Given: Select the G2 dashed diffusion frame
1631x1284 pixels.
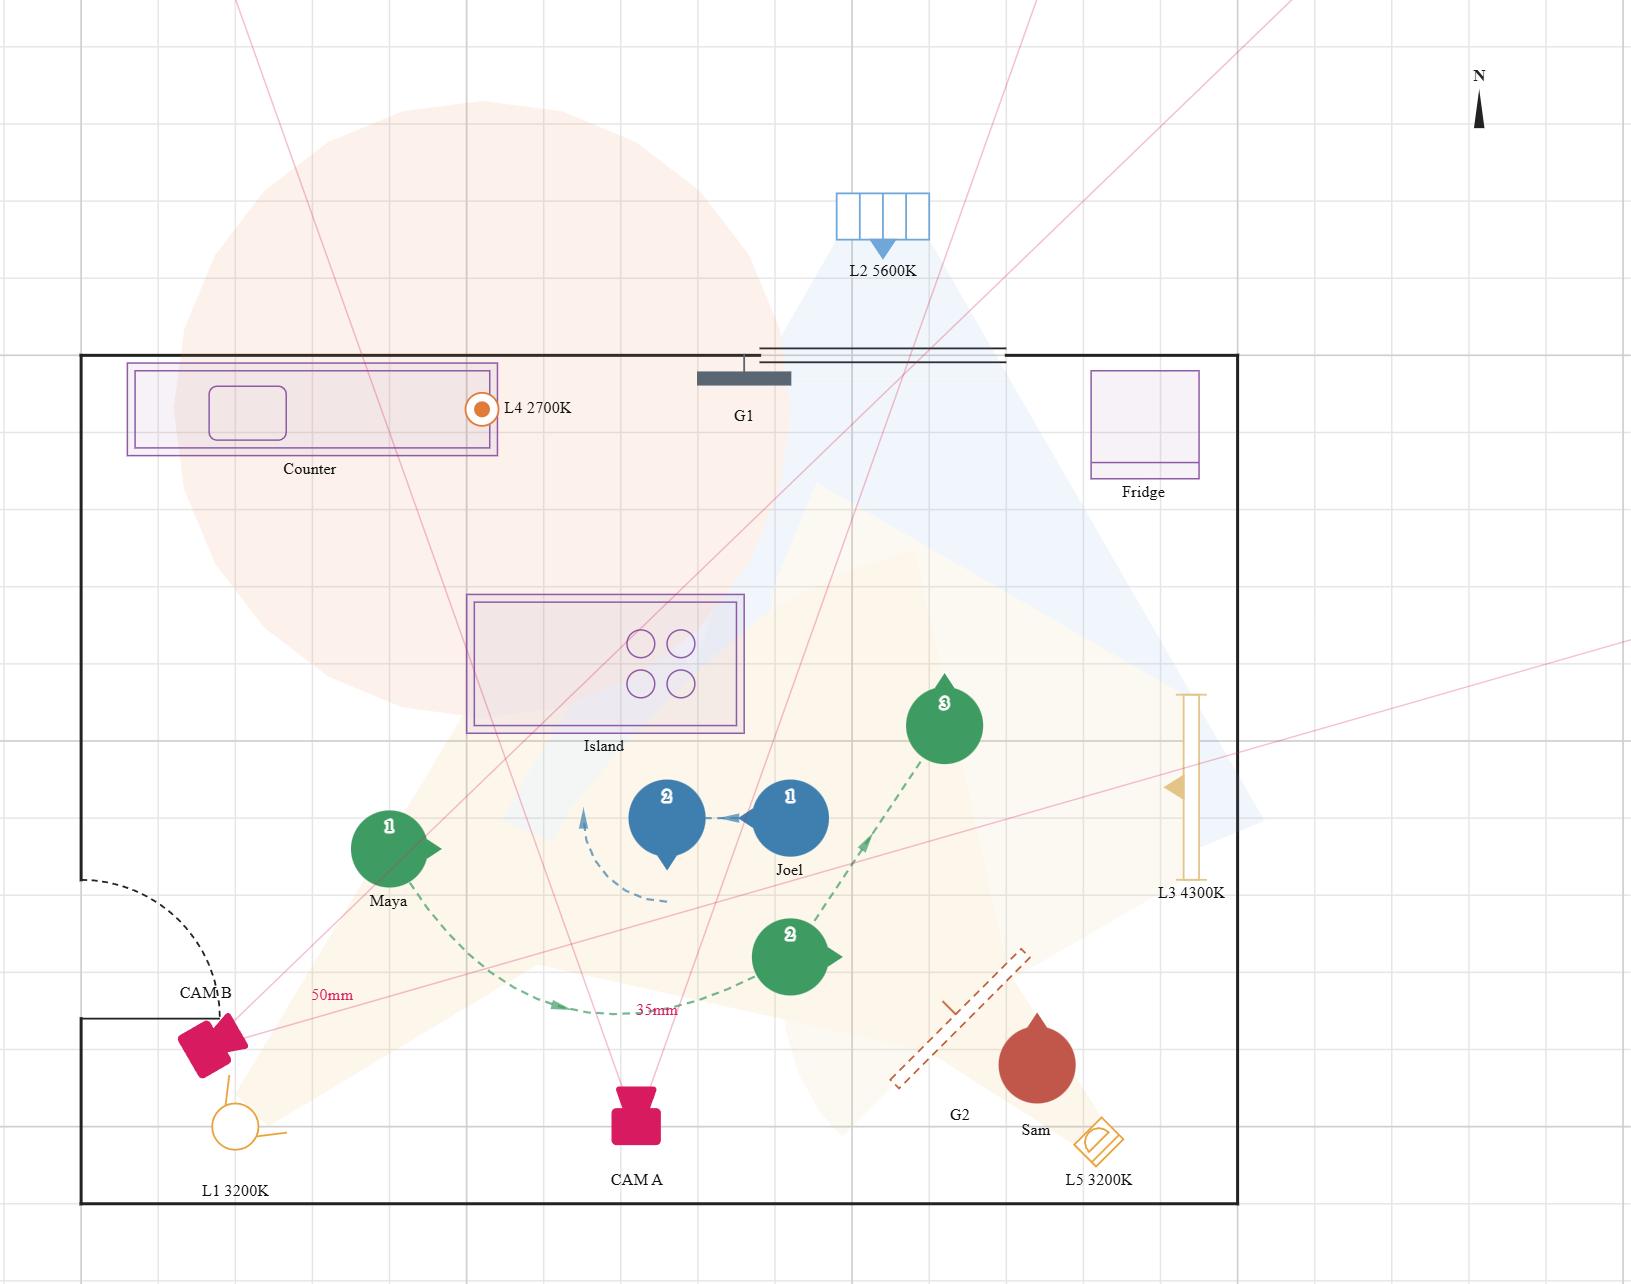Looking at the screenshot, I should coord(960,1018).
